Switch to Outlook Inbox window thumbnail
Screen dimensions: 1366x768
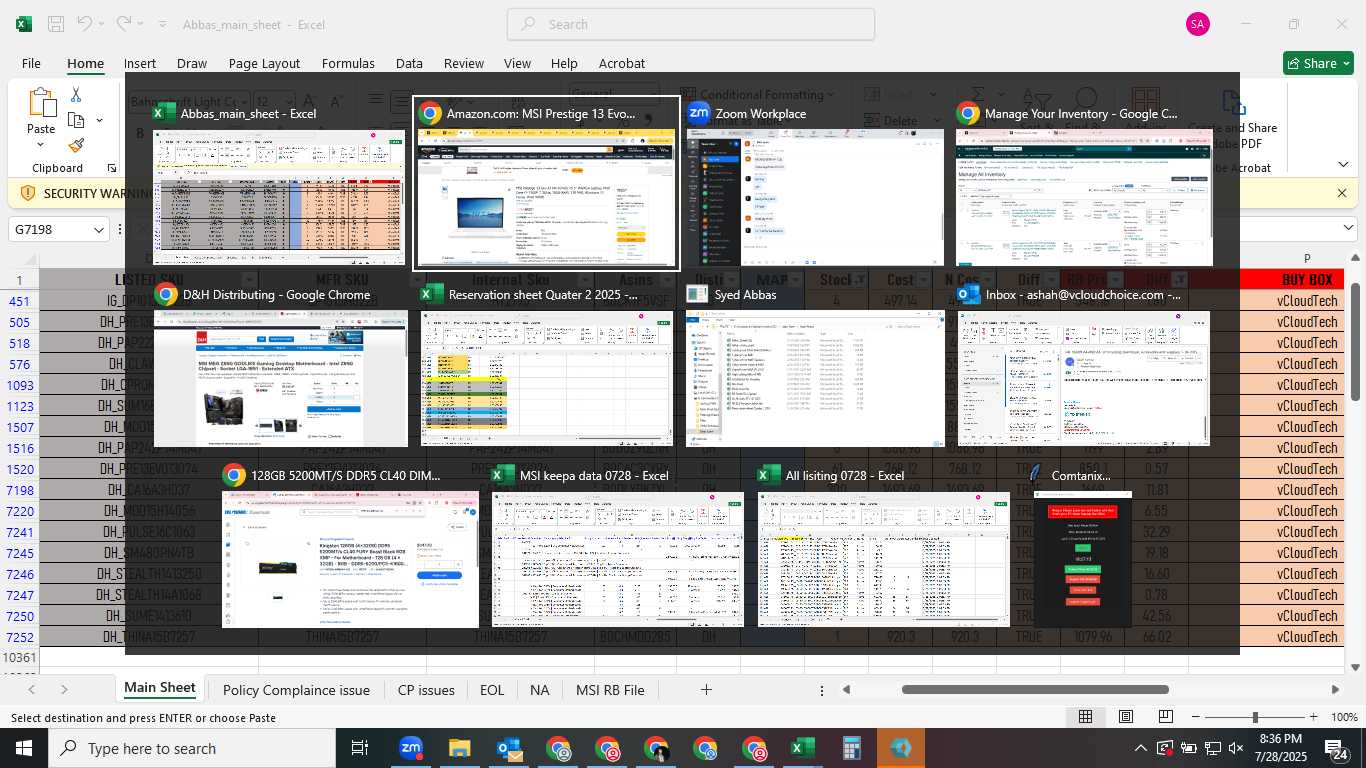click(x=1084, y=364)
